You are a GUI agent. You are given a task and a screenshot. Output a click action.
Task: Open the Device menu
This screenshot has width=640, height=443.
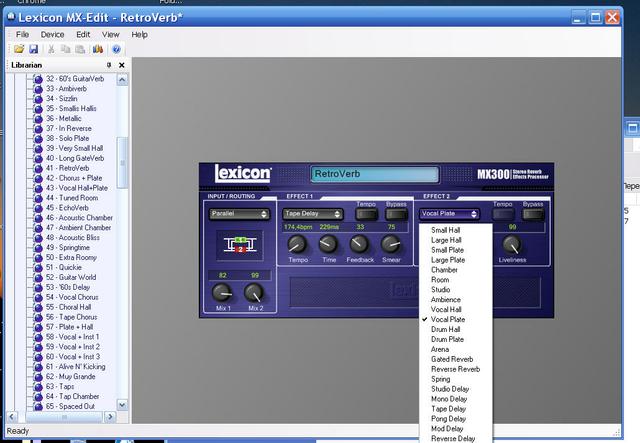[x=52, y=34]
